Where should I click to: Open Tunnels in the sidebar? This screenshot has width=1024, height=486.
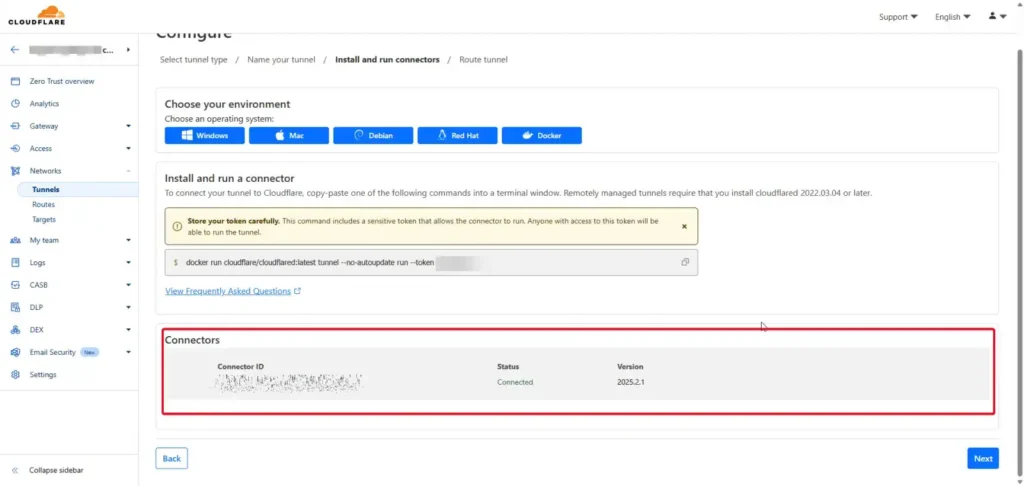46,189
